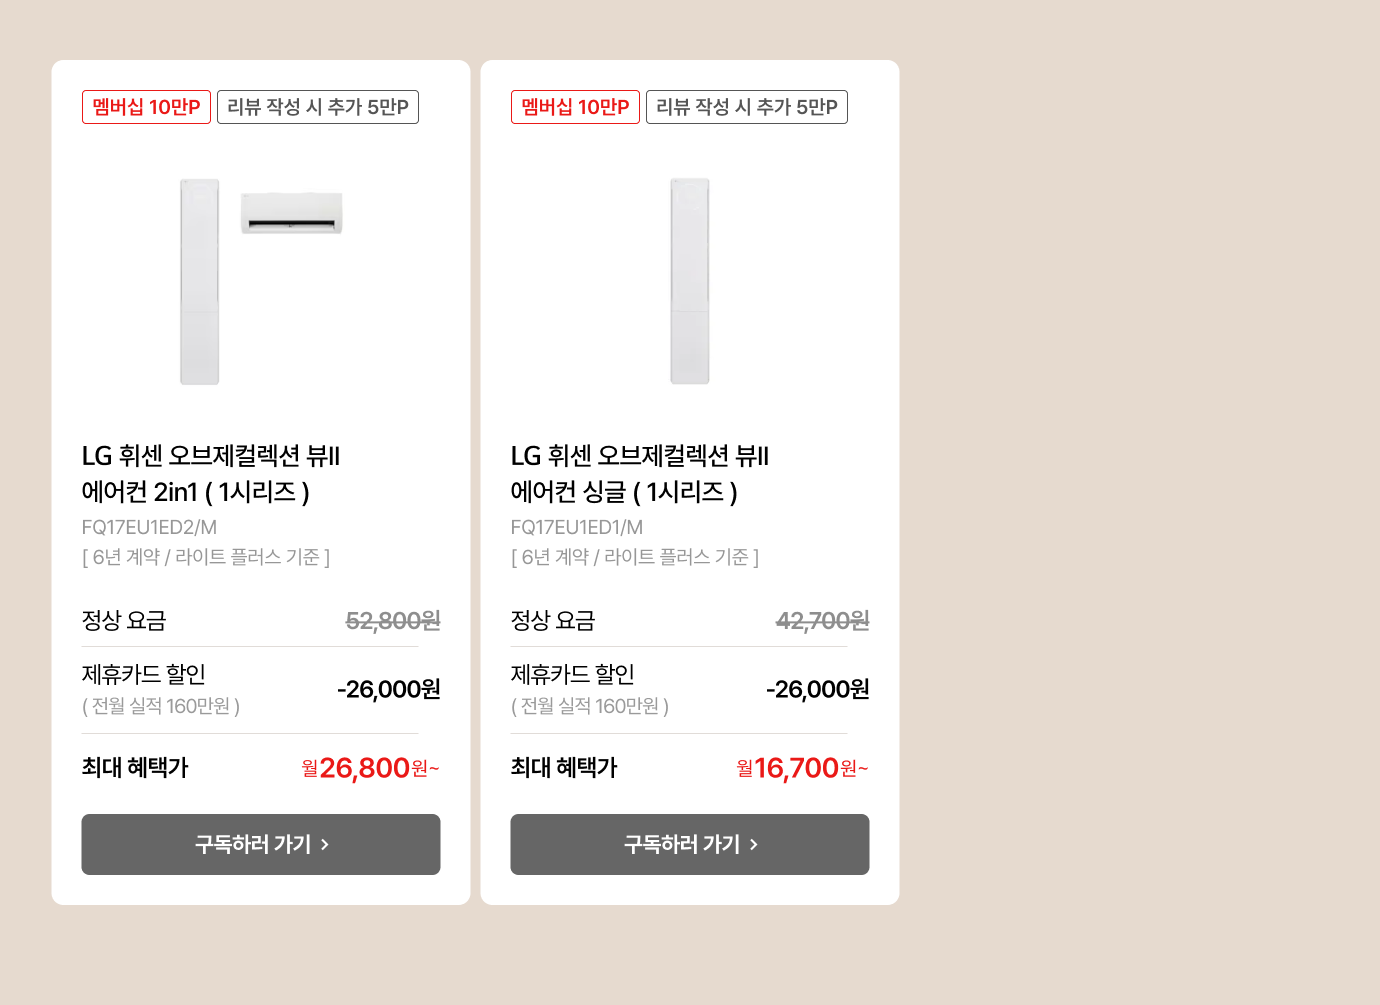Click model number FQ17EU1ED1/M
The image size is (1380, 1005).
click(577, 527)
